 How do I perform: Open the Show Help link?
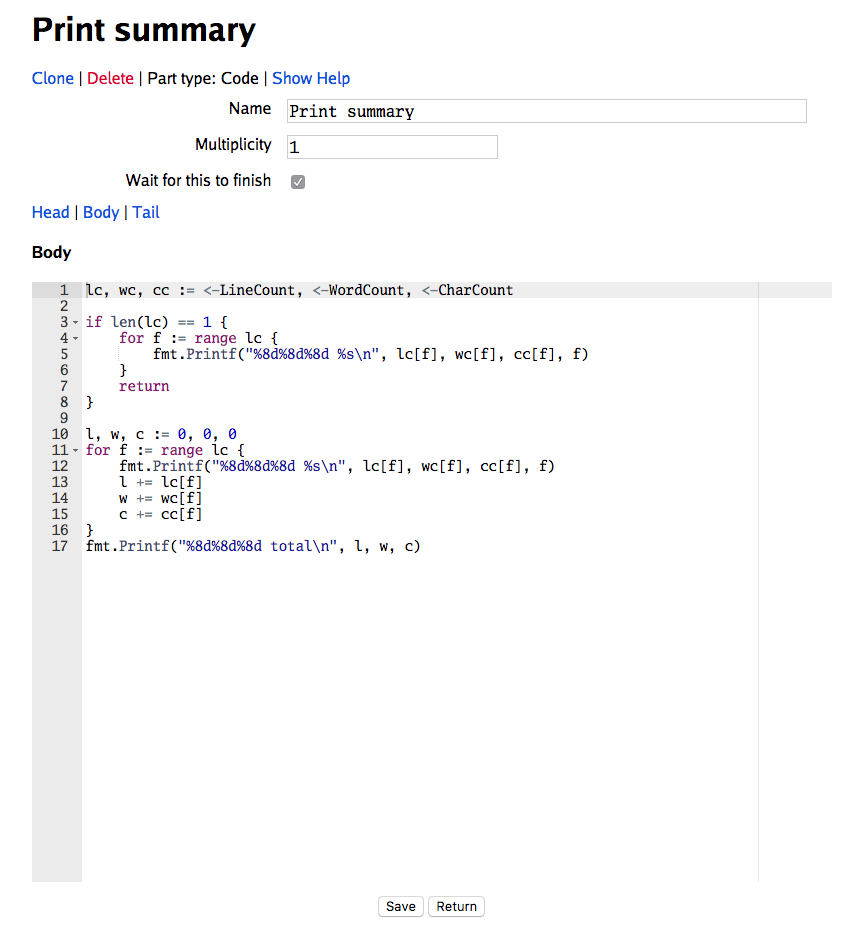click(311, 78)
